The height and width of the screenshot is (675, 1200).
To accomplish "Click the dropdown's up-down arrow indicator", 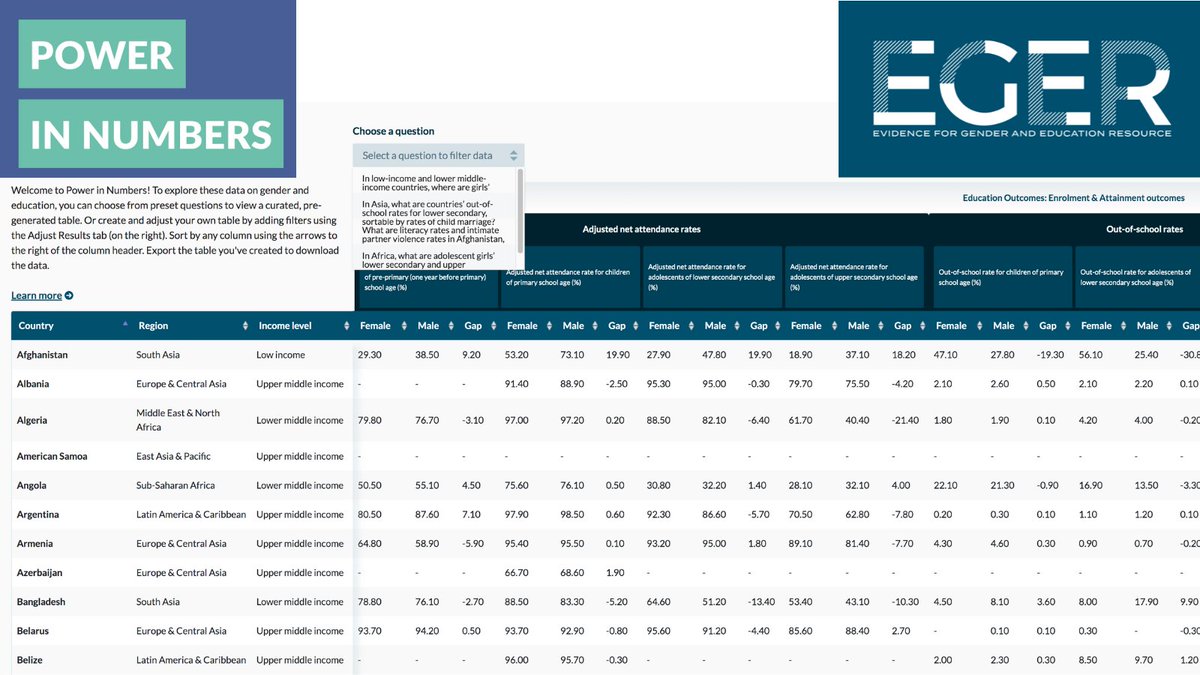I will [x=514, y=155].
